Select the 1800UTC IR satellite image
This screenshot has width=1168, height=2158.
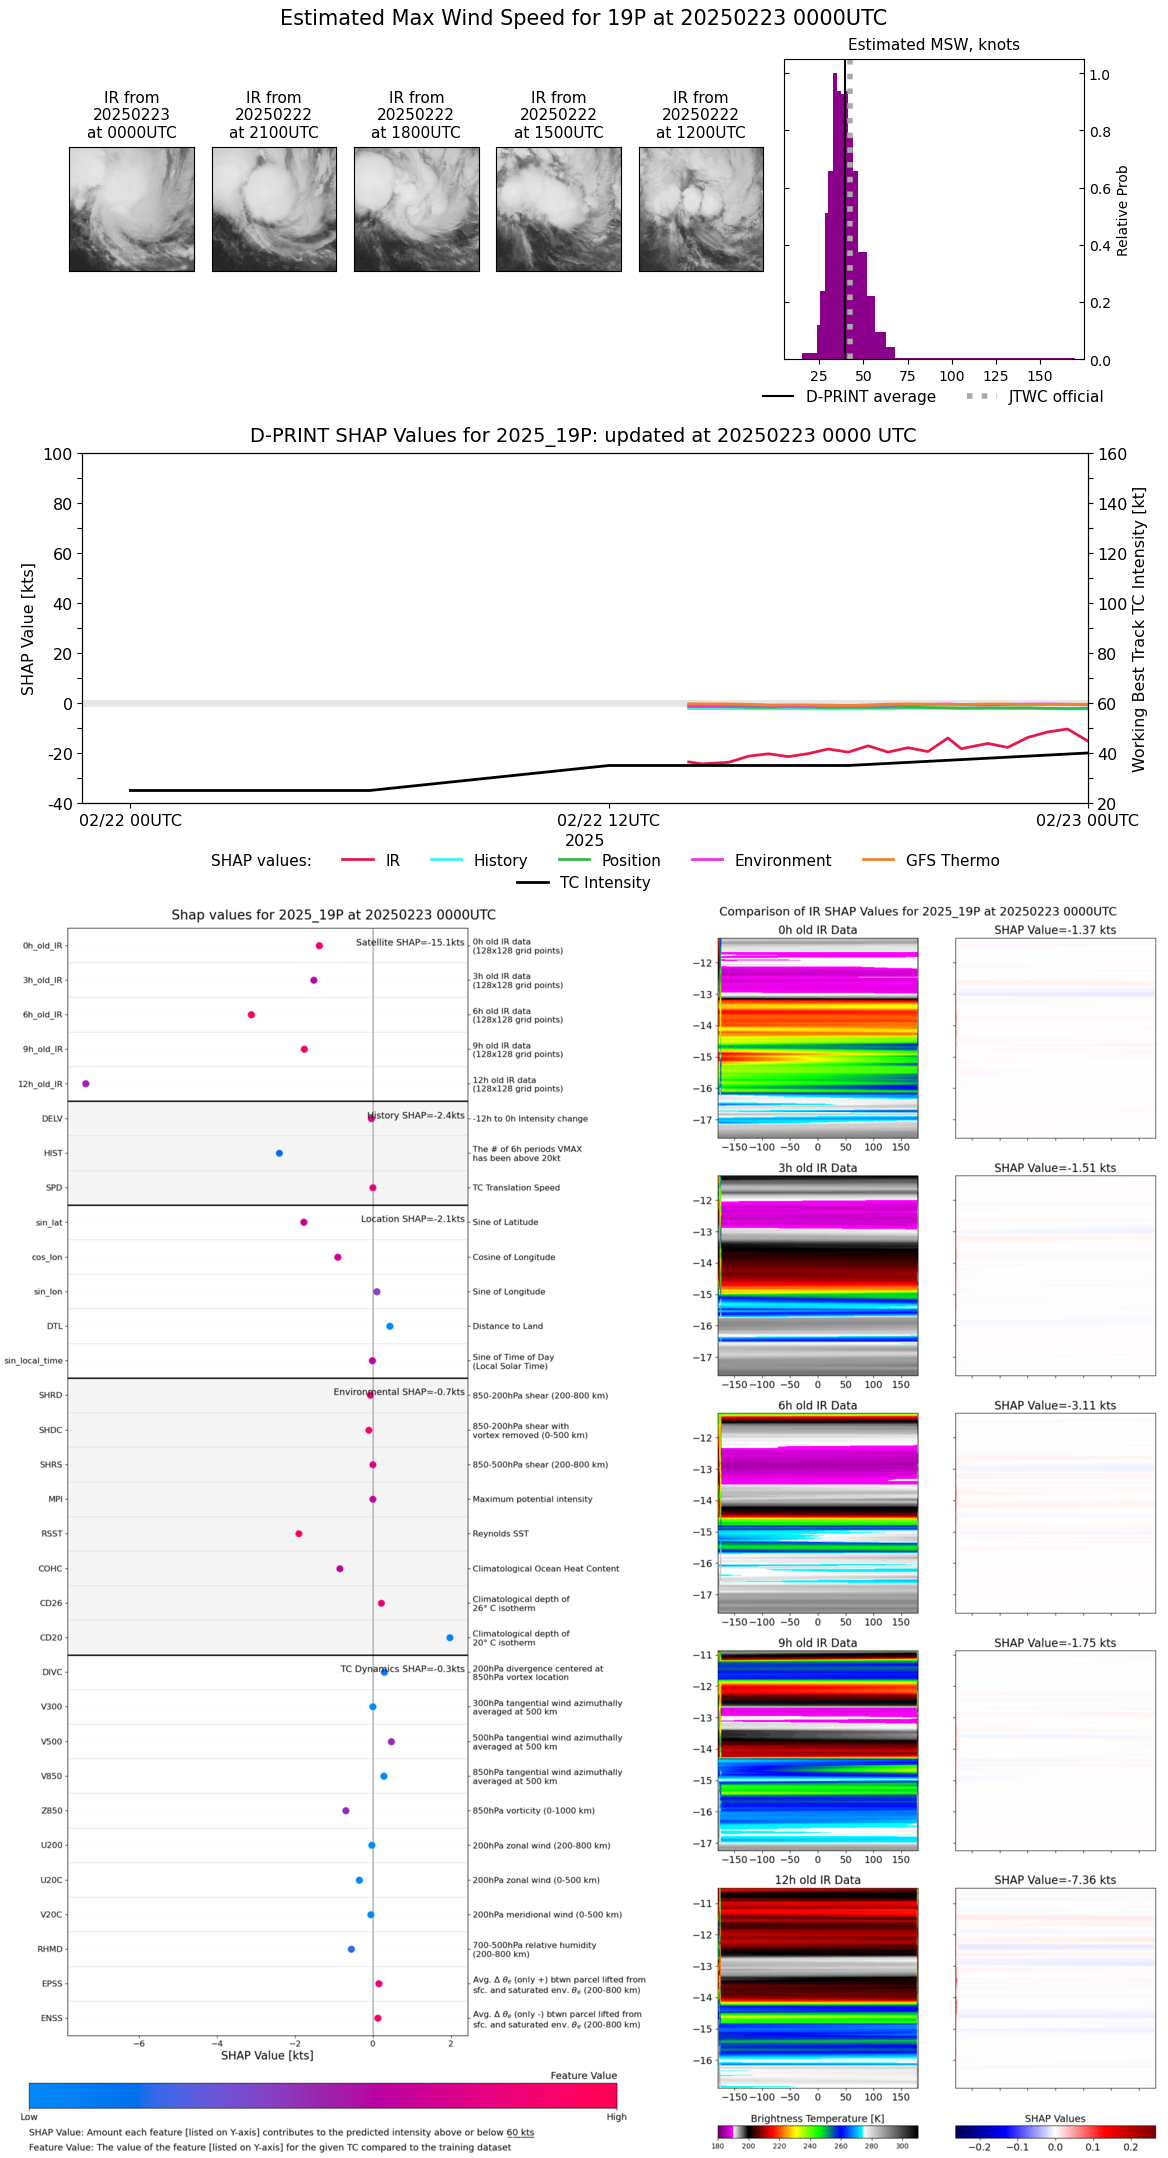click(x=416, y=209)
